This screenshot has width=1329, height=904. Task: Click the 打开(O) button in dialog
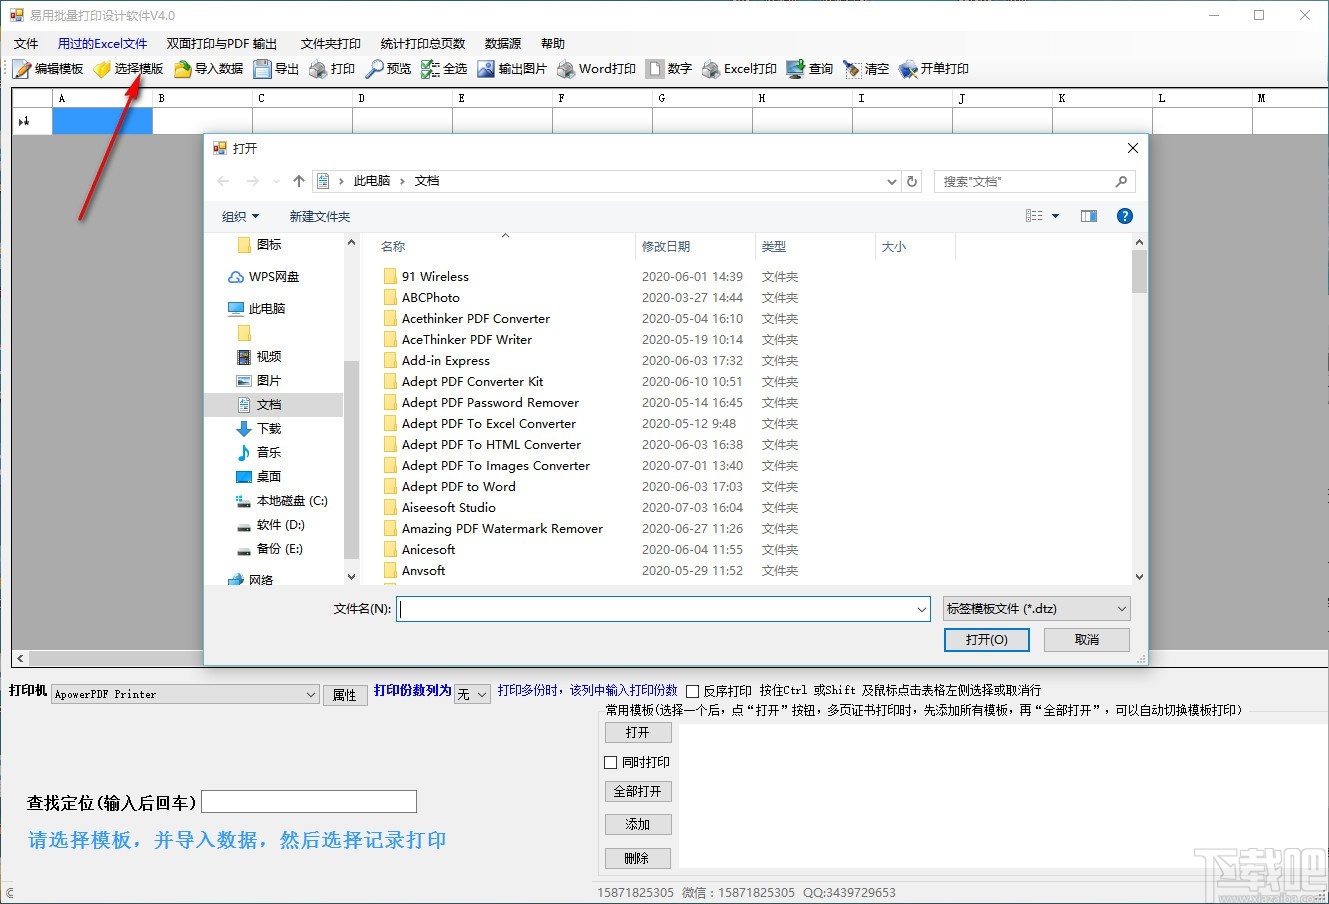[x=986, y=639]
